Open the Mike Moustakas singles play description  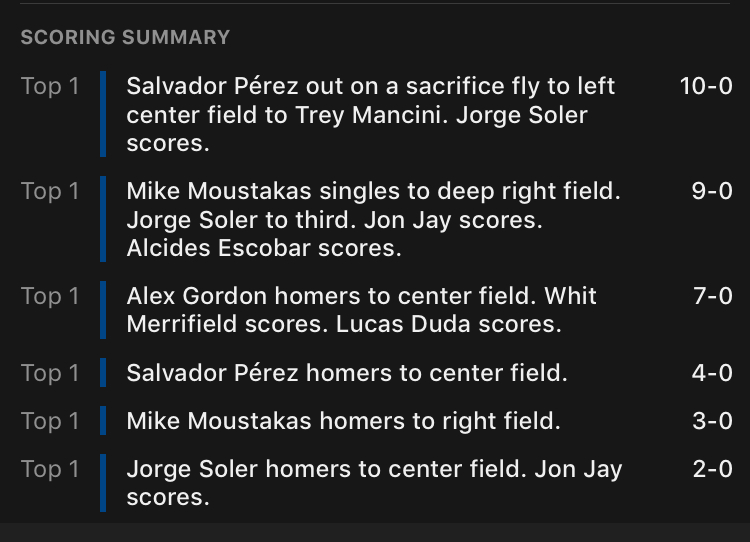point(374,220)
